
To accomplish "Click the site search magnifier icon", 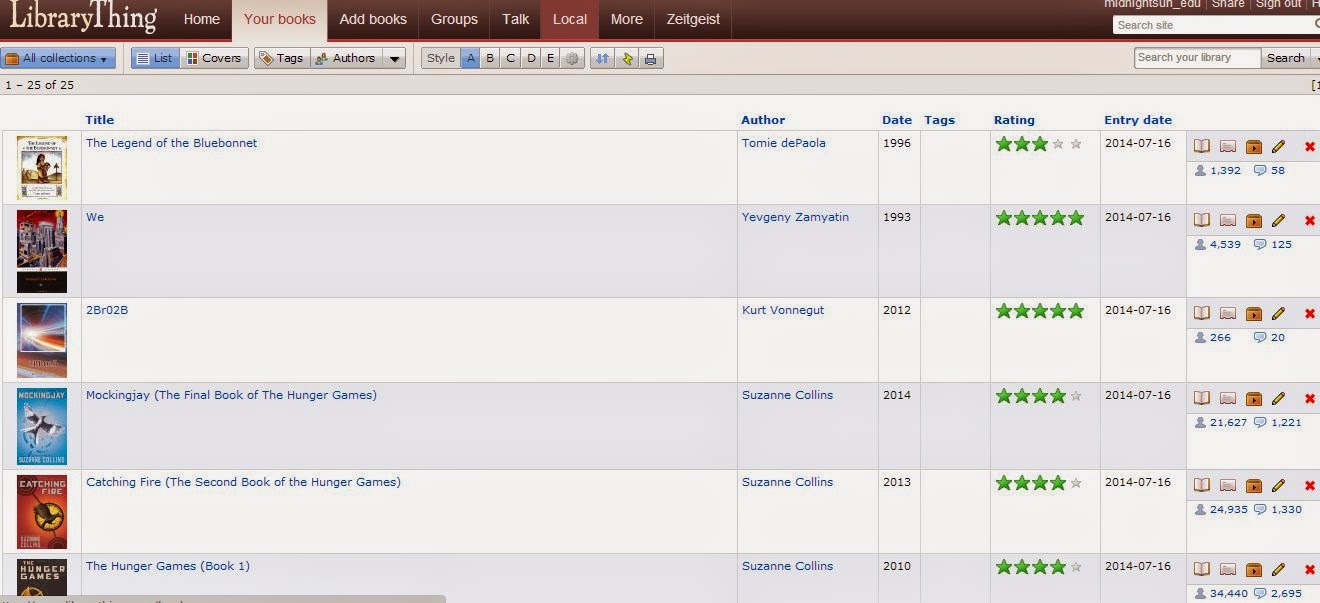I will (x=1318, y=24).
